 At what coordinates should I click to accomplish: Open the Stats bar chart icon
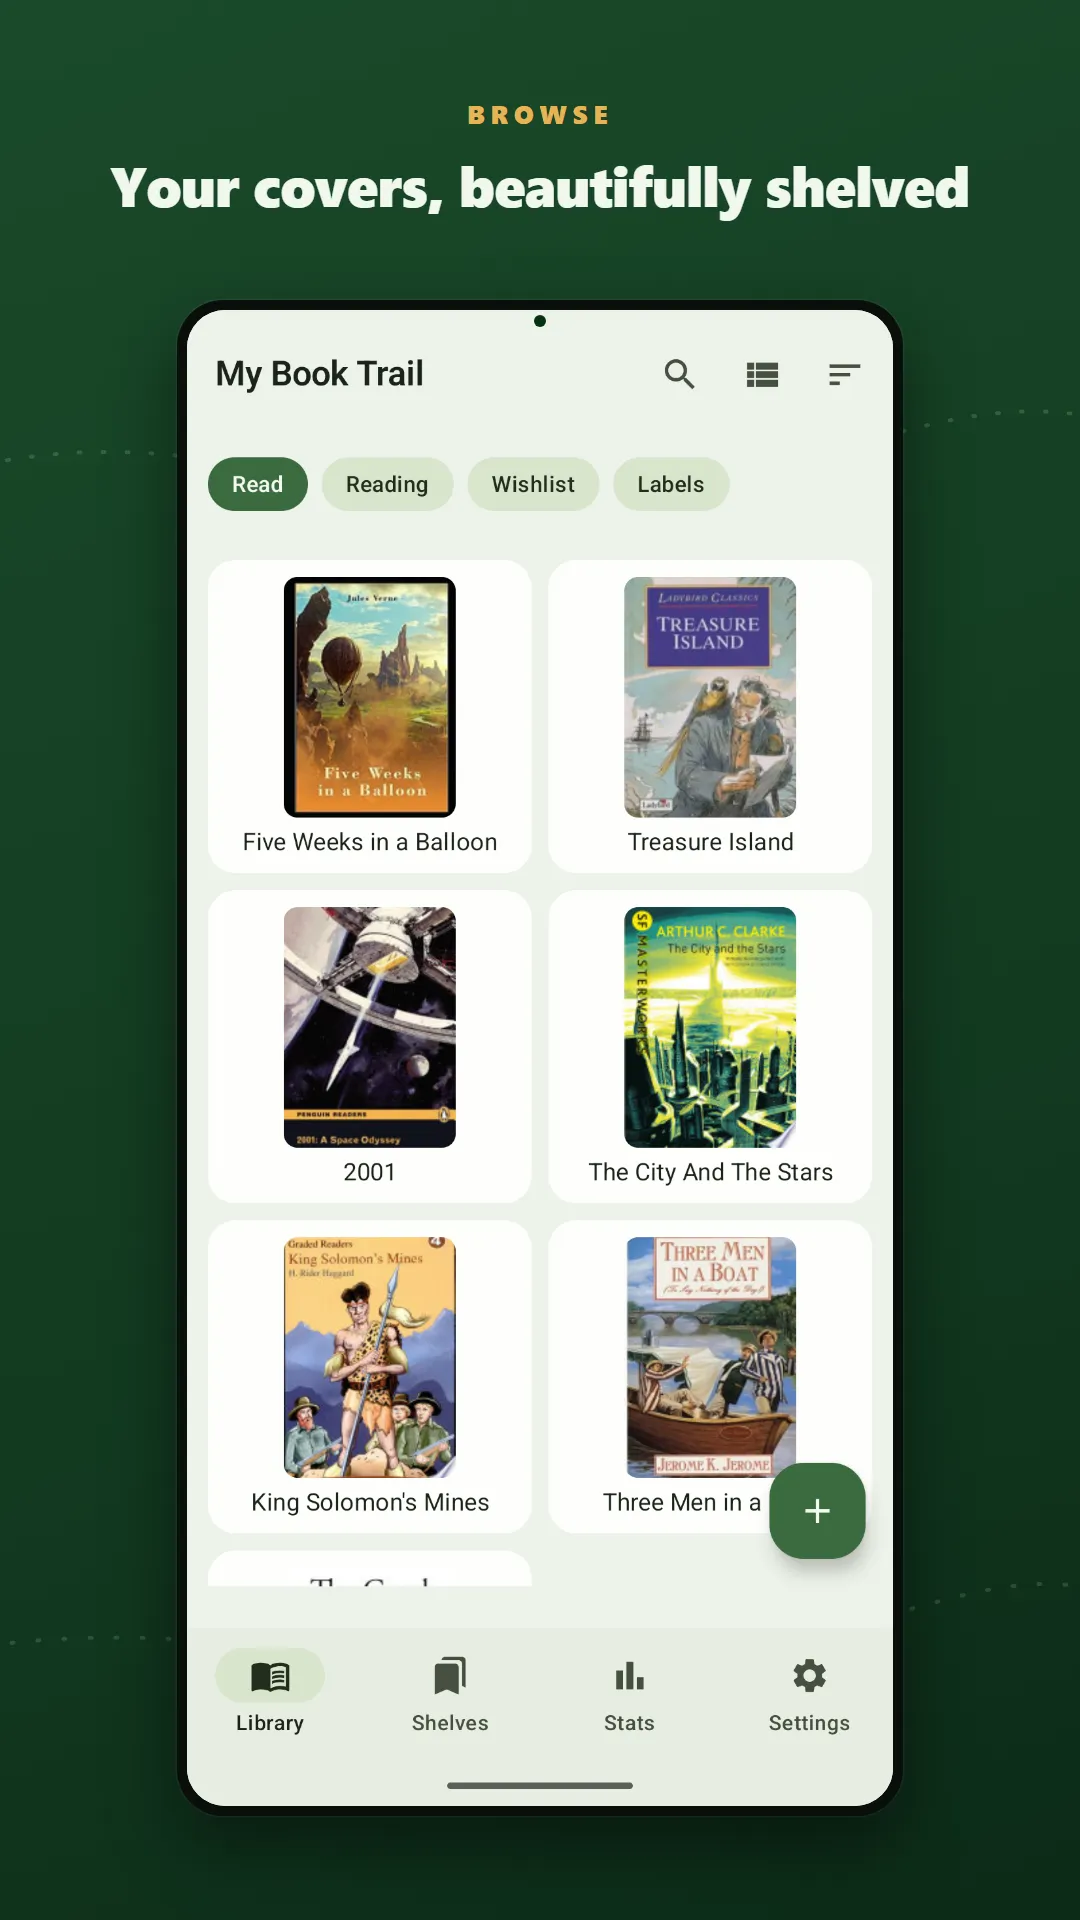pyautogui.click(x=629, y=1676)
